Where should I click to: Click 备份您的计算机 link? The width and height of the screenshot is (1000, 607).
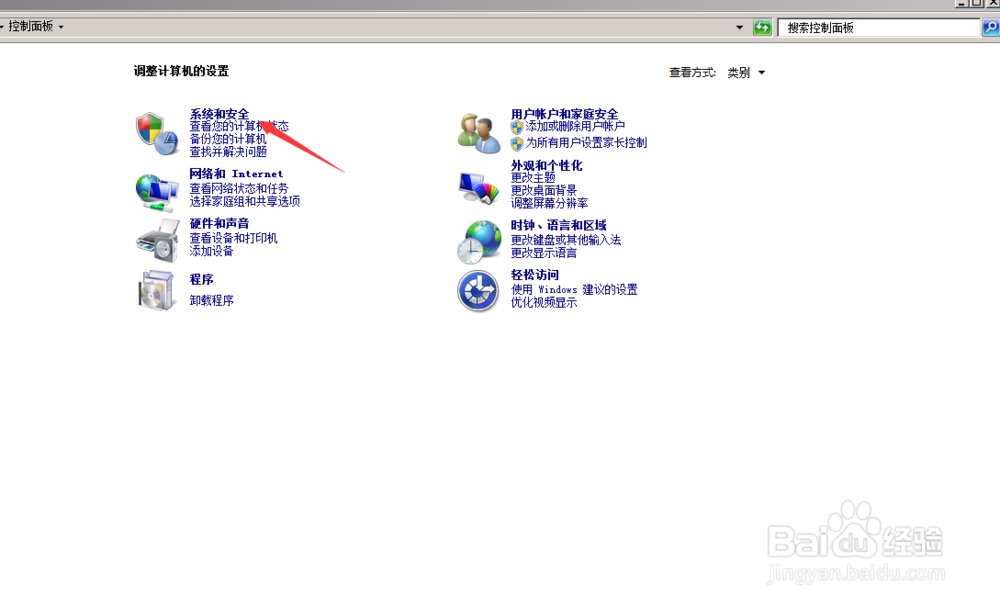228,139
